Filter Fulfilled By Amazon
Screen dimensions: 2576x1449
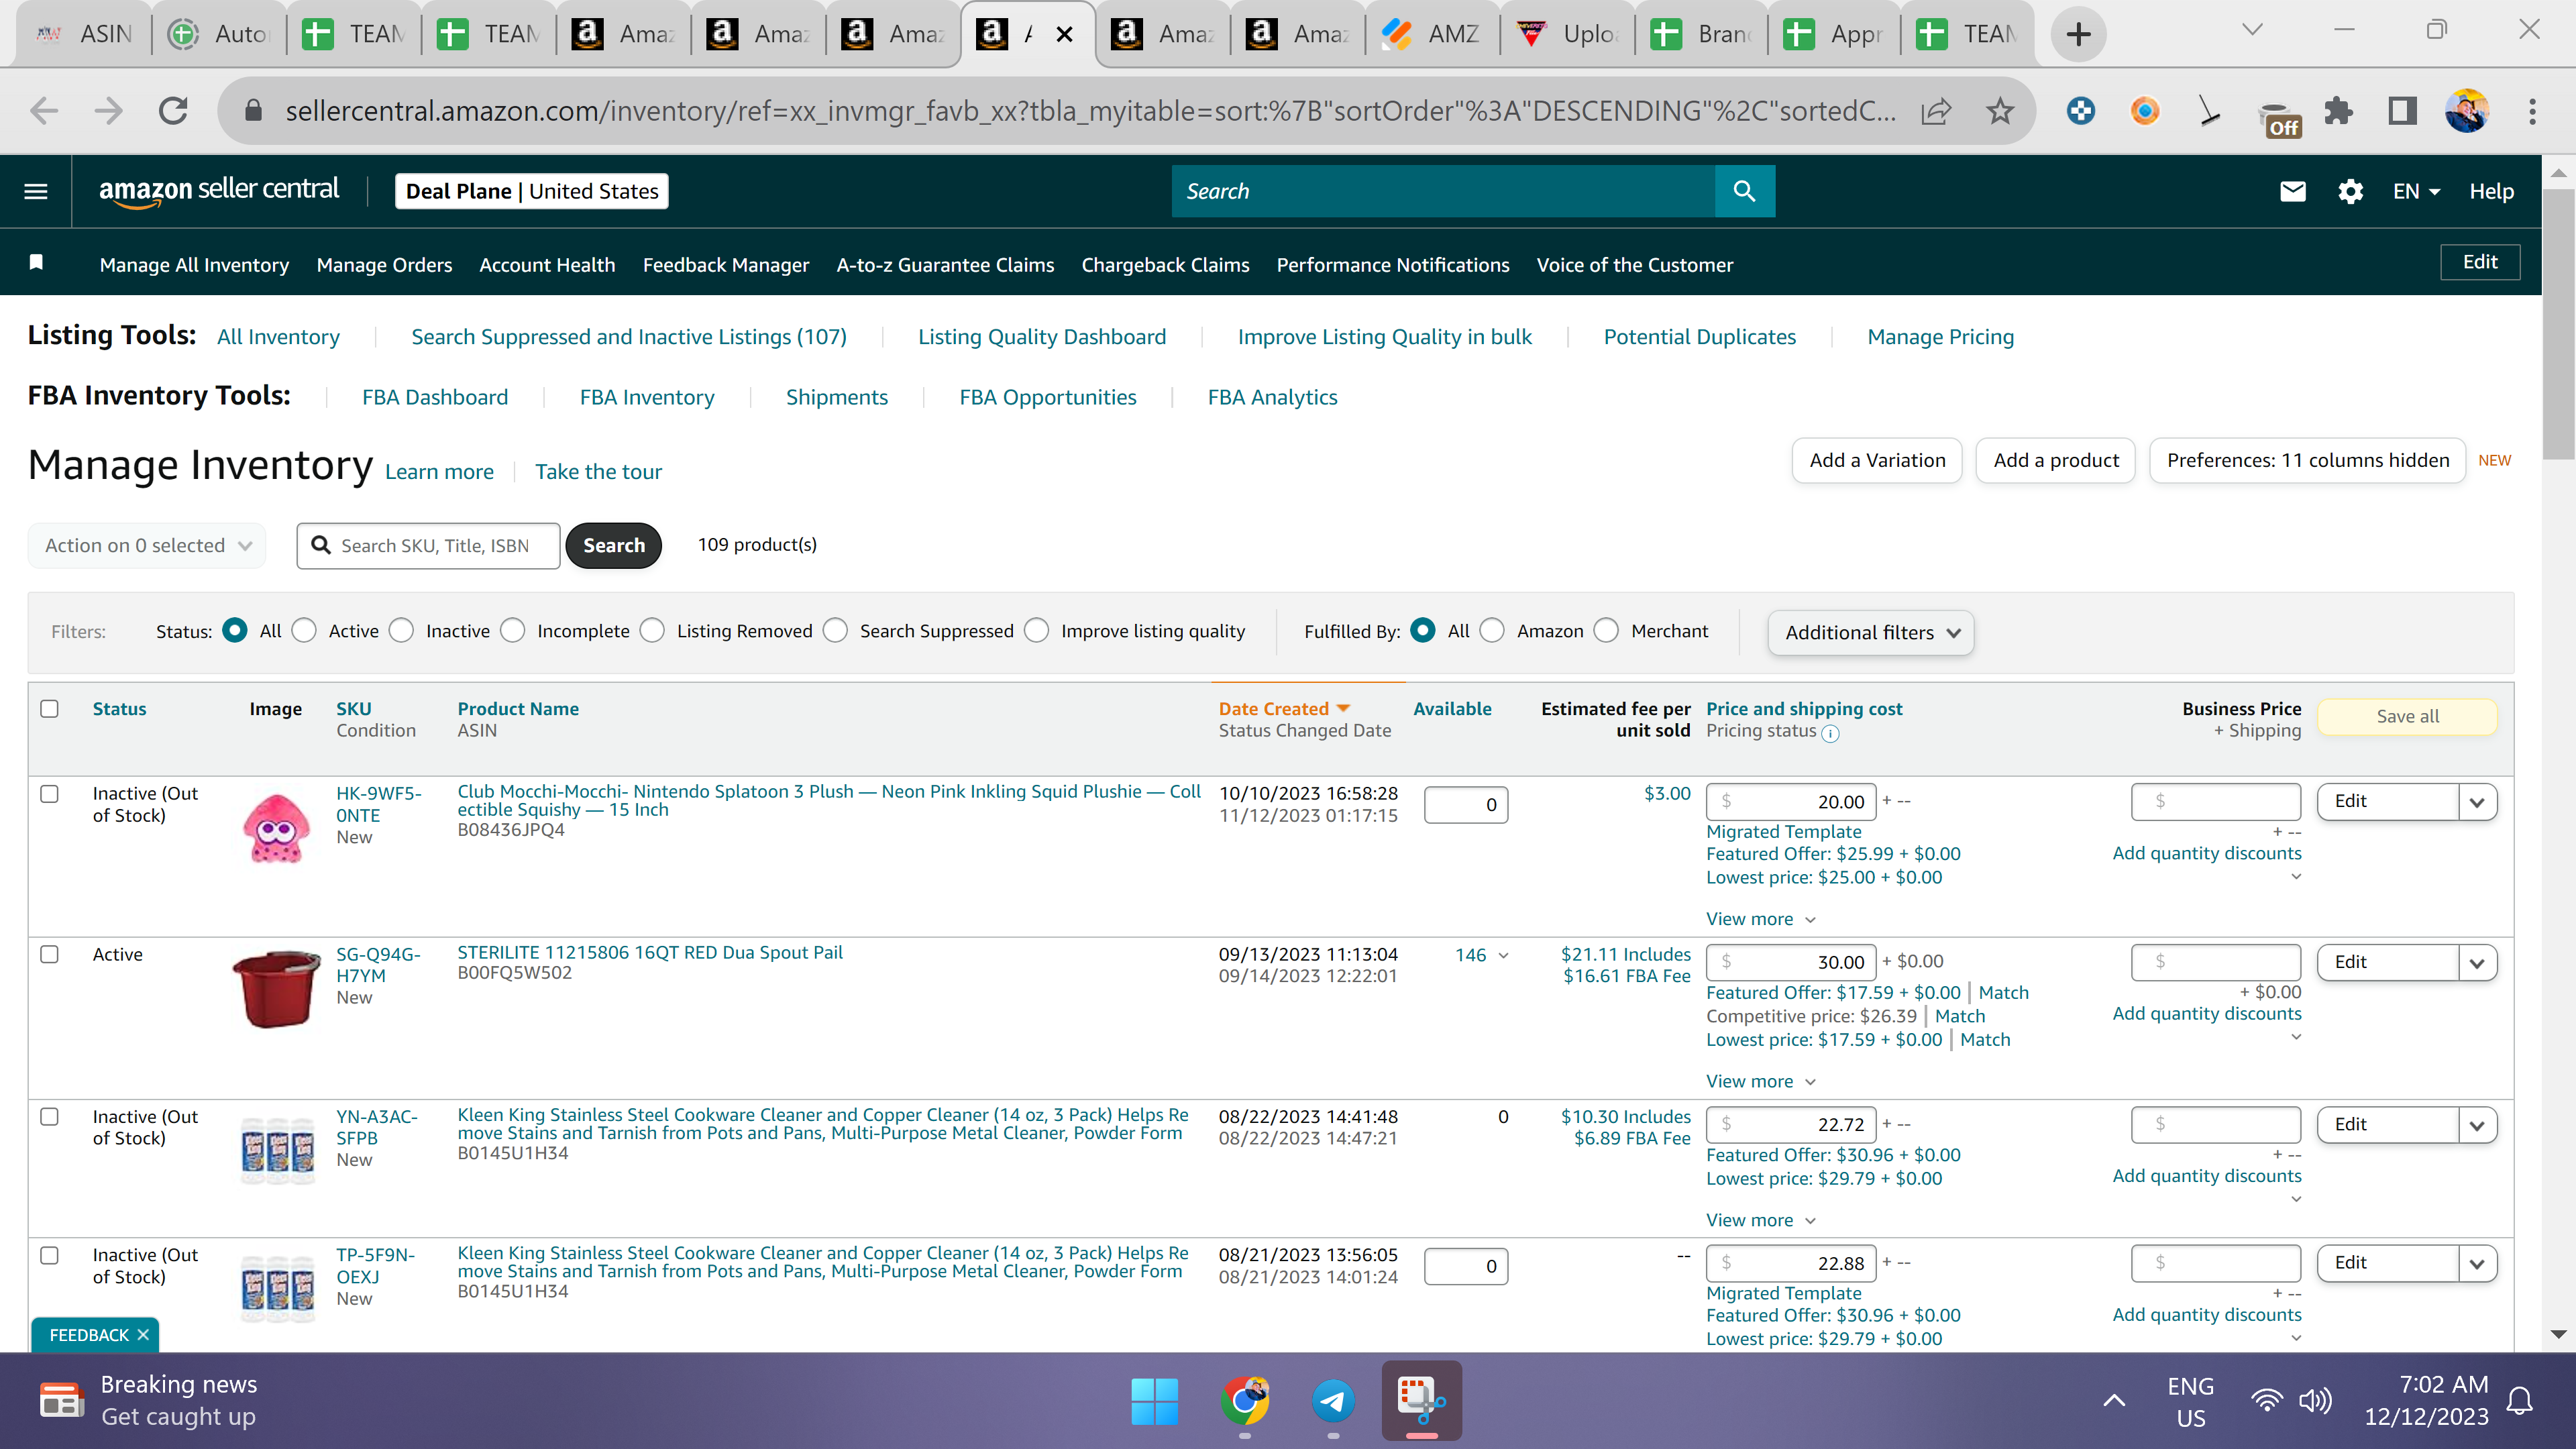tap(1492, 631)
